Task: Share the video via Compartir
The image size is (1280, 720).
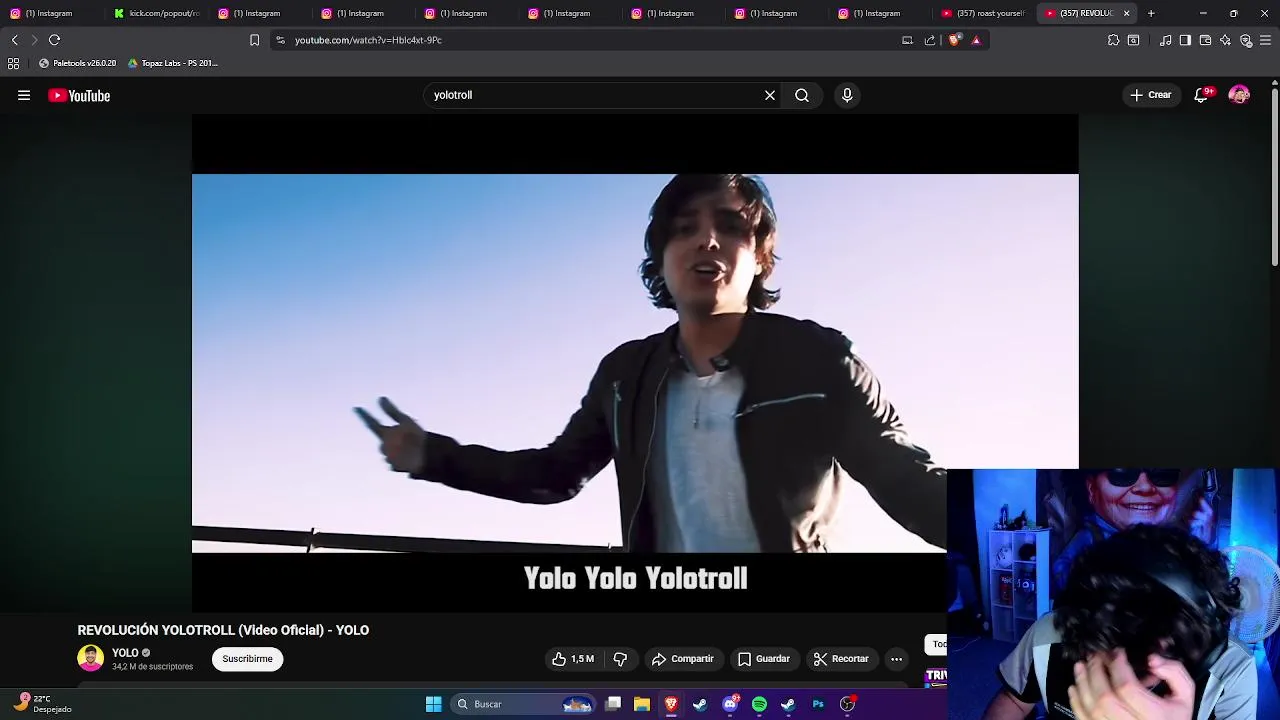Action: coord(683,659)
